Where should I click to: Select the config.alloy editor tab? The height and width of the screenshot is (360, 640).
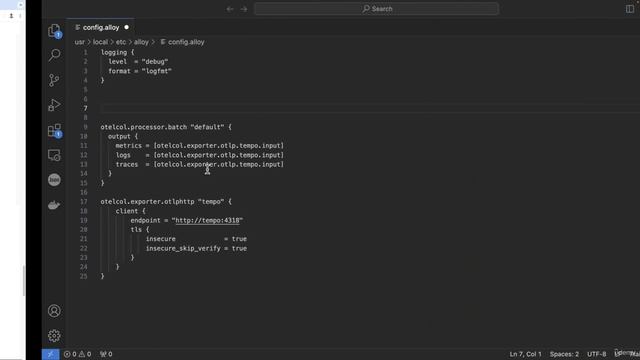tap(101, 27)
